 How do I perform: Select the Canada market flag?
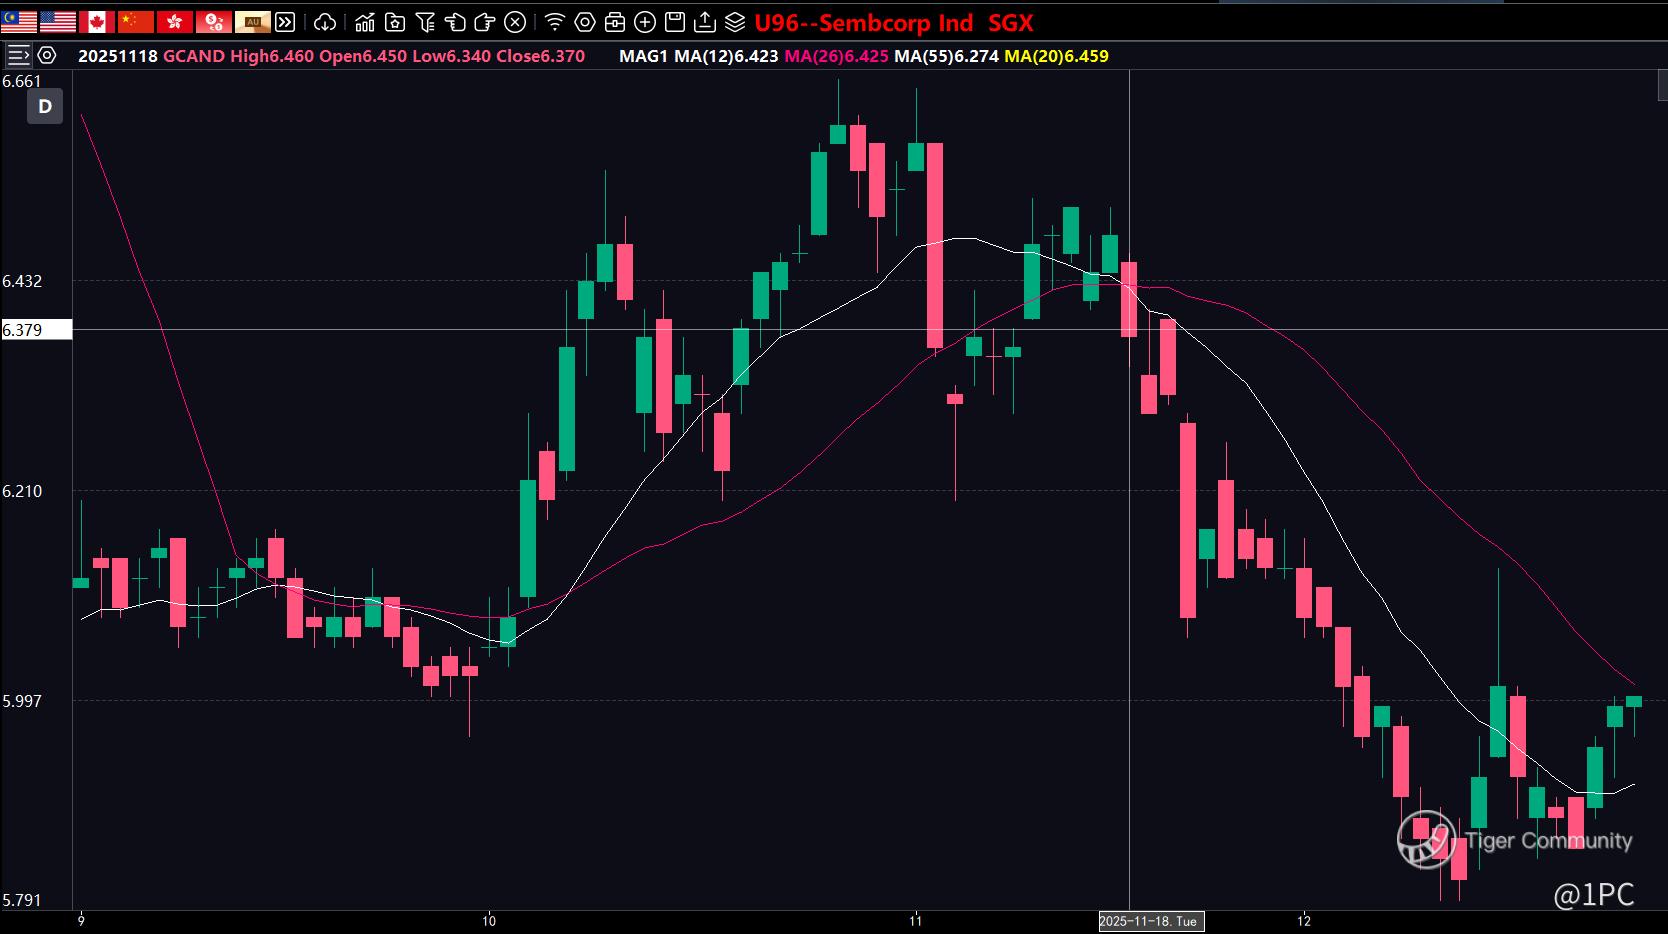pyautogui.click(x=97, y=22)
